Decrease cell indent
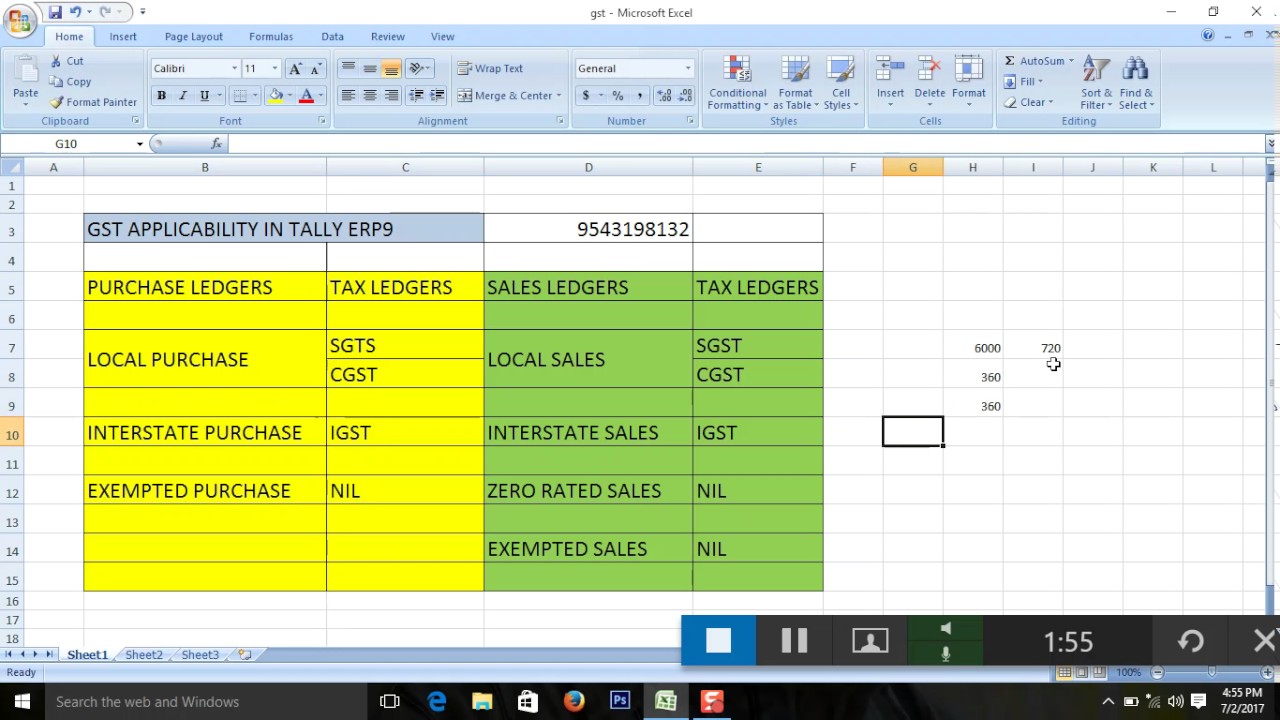 point(416,95)
